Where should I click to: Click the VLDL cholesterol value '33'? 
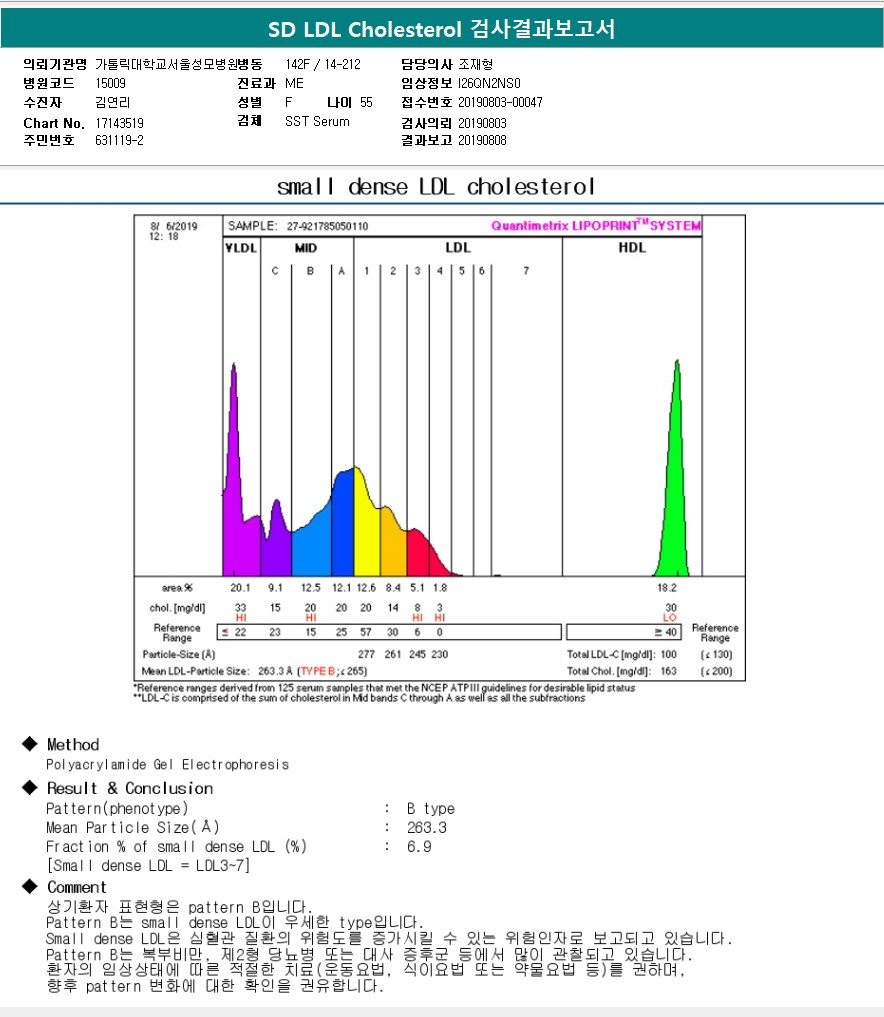[x=241, y=608]
